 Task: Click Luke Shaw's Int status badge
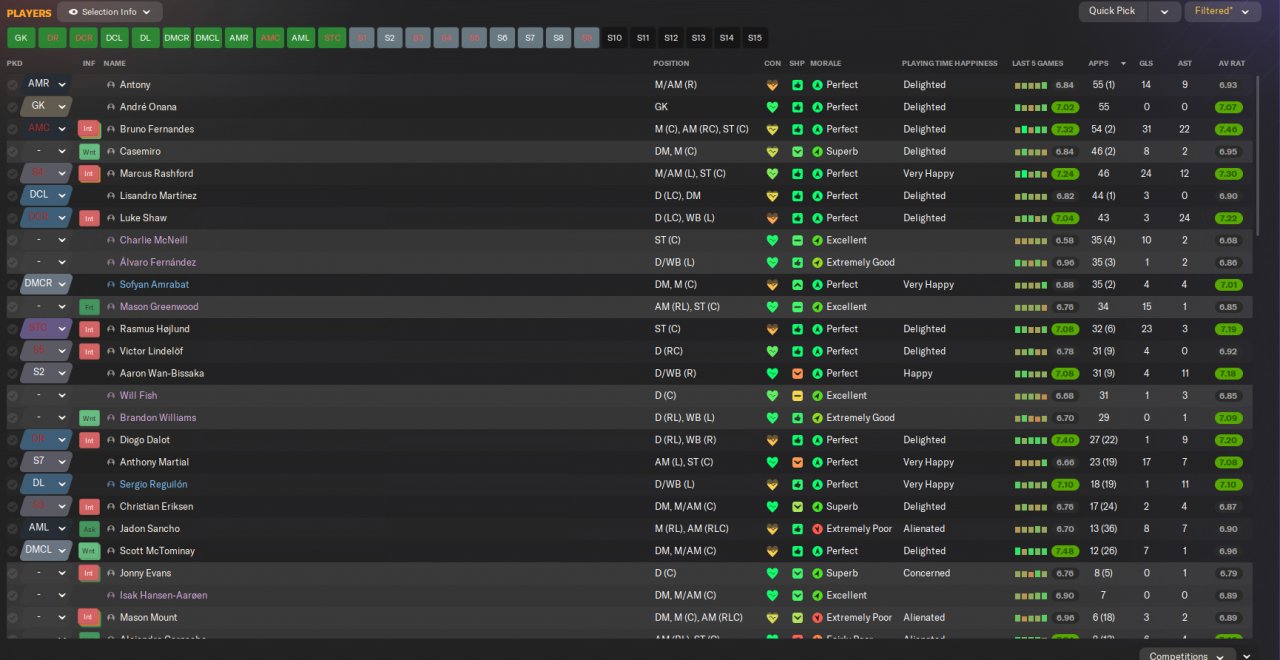click(89, 218)
